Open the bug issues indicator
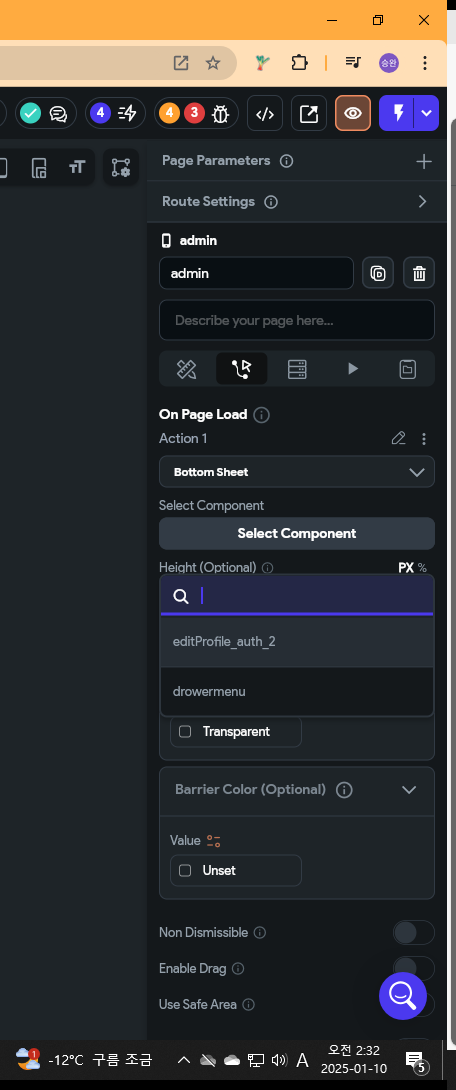 click(x=197, y=113)
